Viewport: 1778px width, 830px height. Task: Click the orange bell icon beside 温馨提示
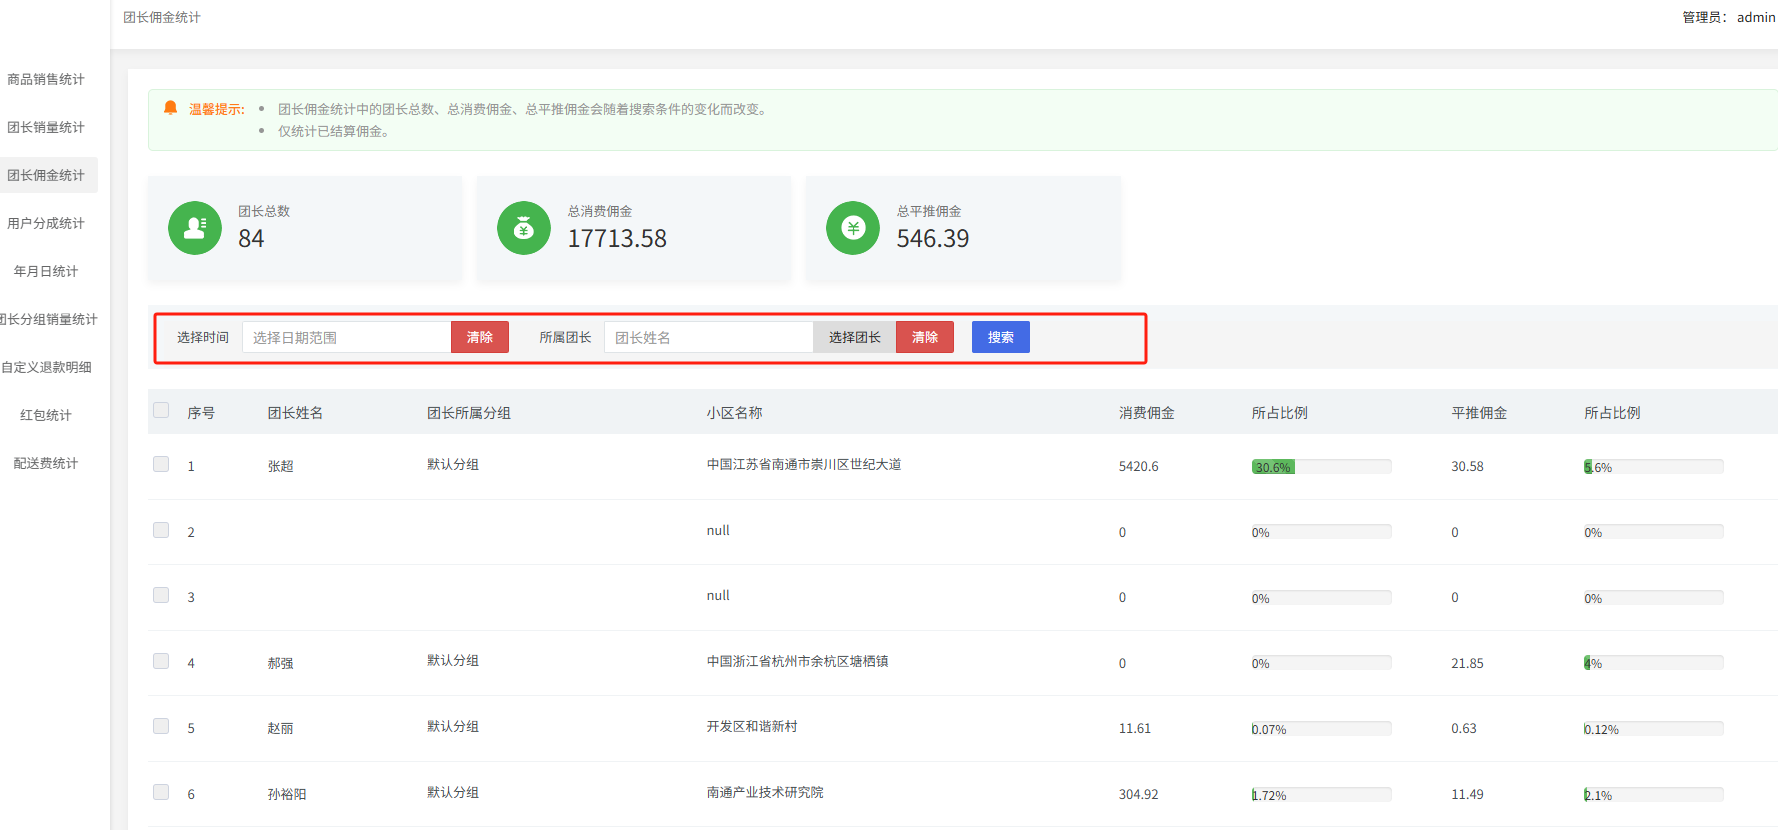coord(171,108)
